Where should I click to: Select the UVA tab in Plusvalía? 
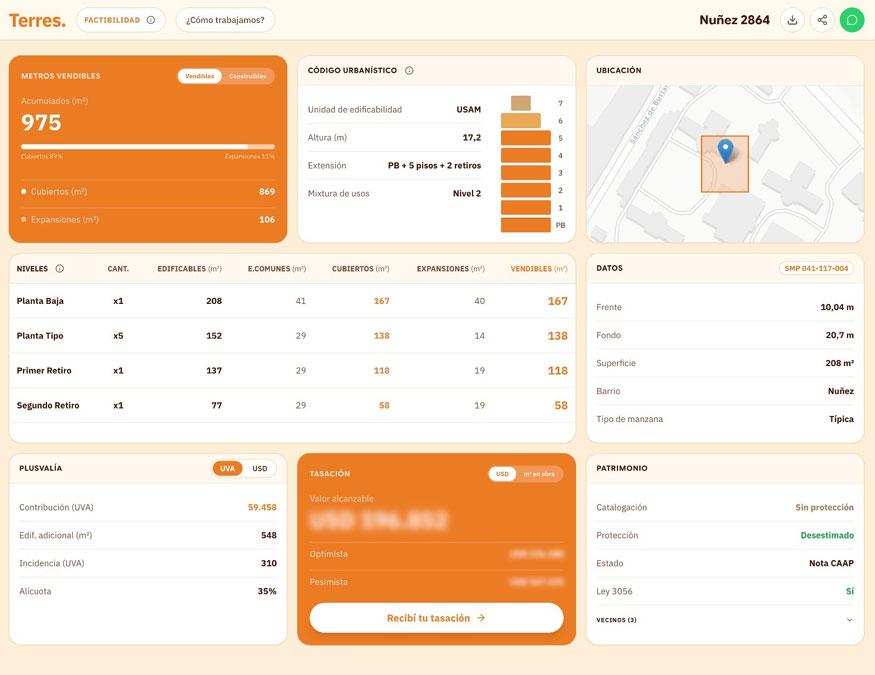pos(228,469)
